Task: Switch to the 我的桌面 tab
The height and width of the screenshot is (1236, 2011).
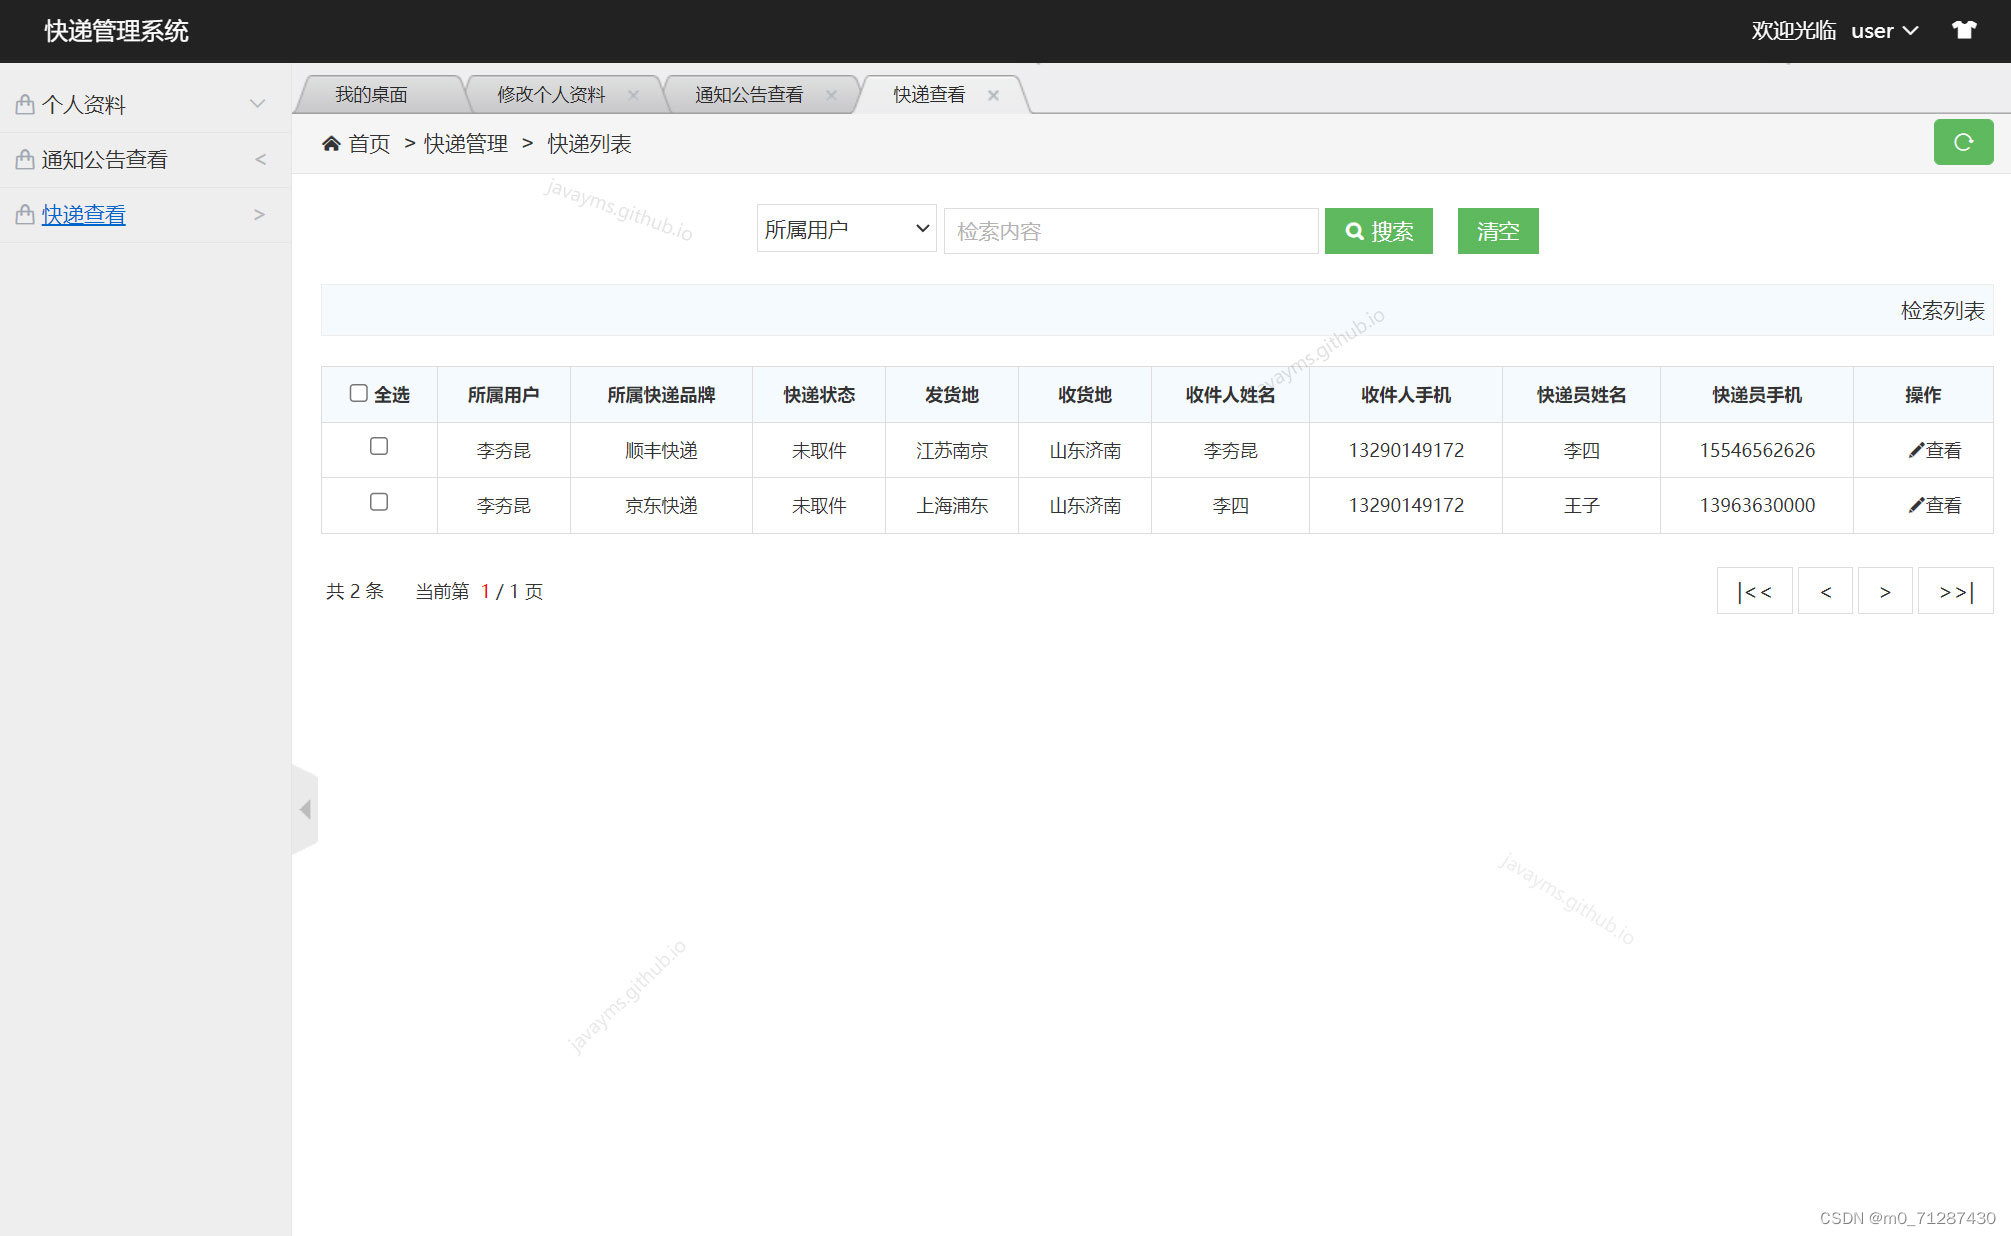Action: pyautogui.click(x=373, y=94)
